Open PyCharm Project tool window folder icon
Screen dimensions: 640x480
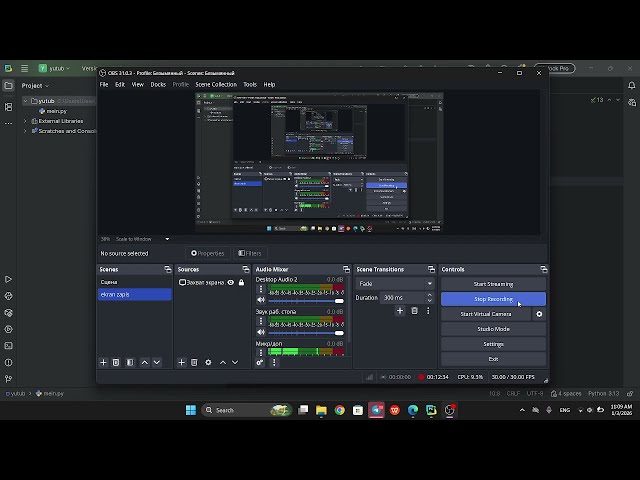pos(9,86)
